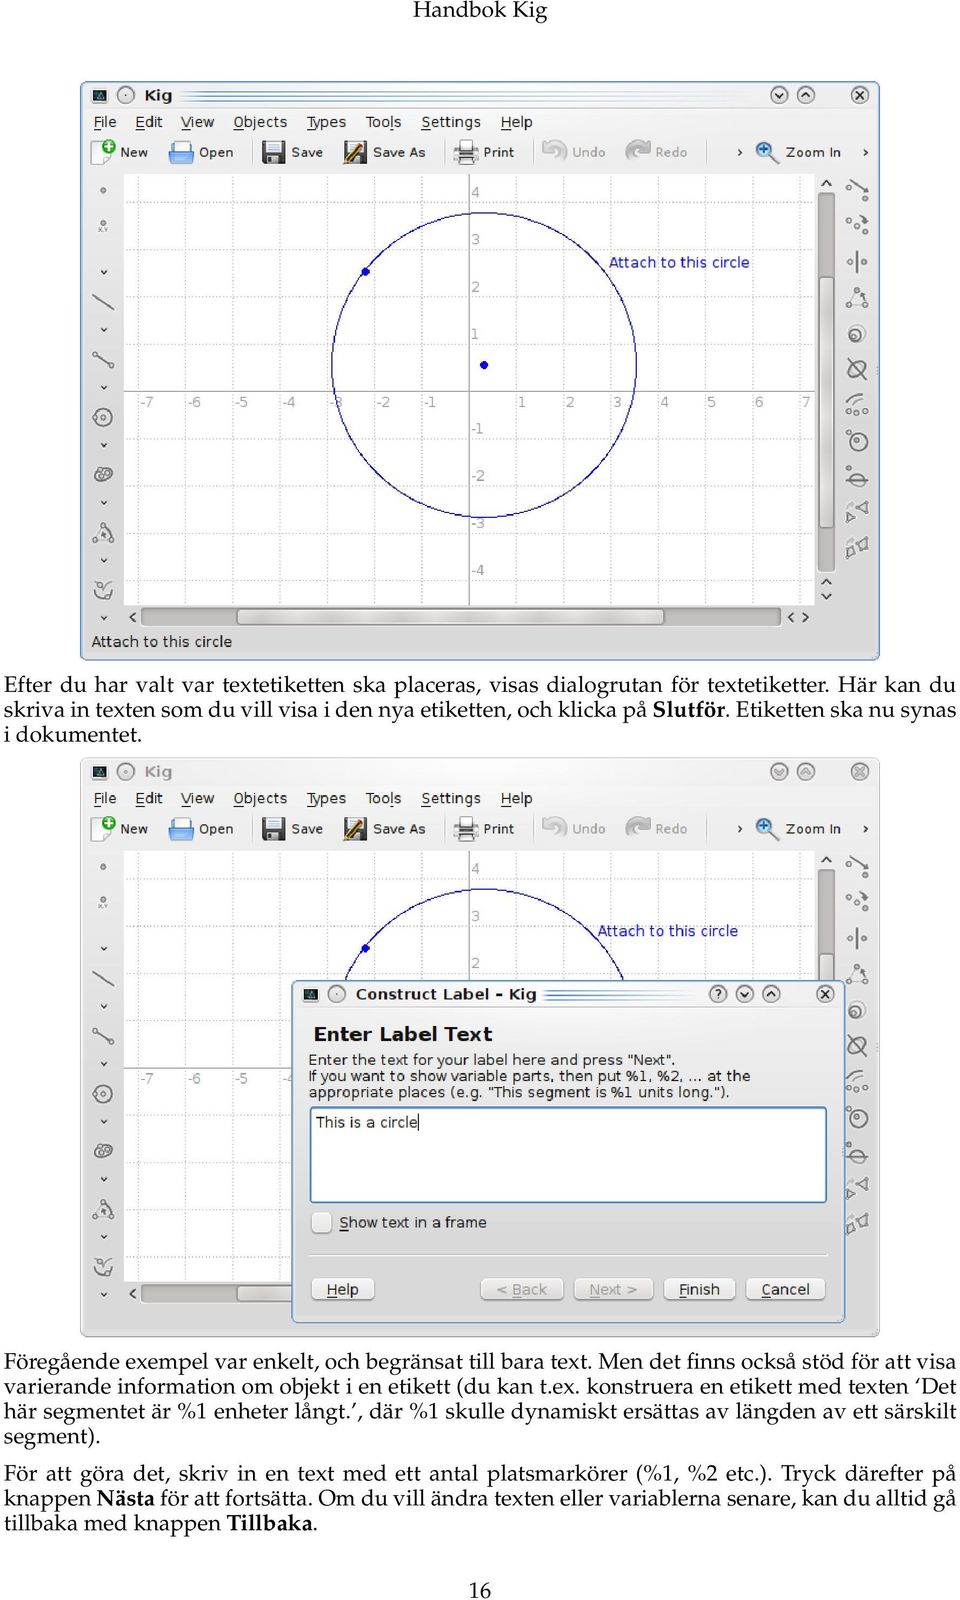The height and width of the screenshot is (1600, 960).
Task: Click Zoom In in the lower Kig toolbar
Action: coord(798,829)
